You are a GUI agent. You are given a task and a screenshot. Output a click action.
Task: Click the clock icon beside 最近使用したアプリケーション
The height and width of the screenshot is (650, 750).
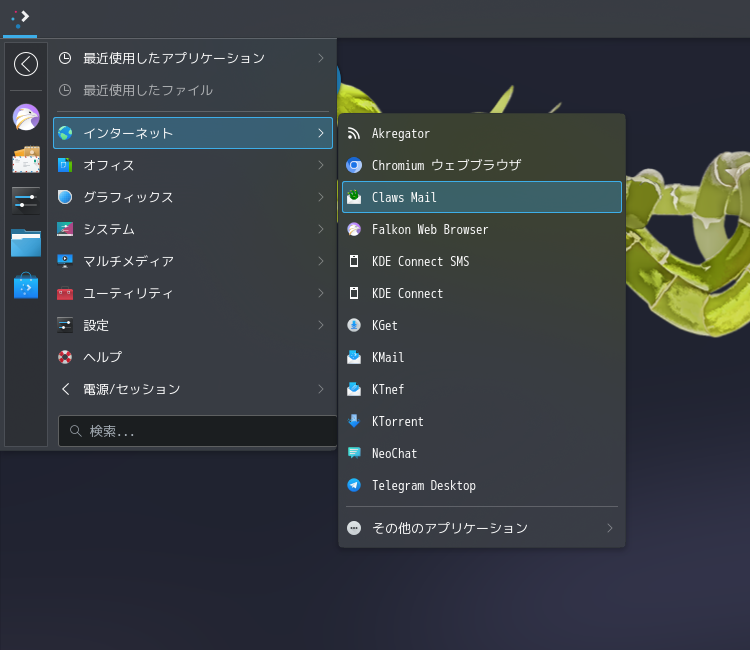(65, 58)
